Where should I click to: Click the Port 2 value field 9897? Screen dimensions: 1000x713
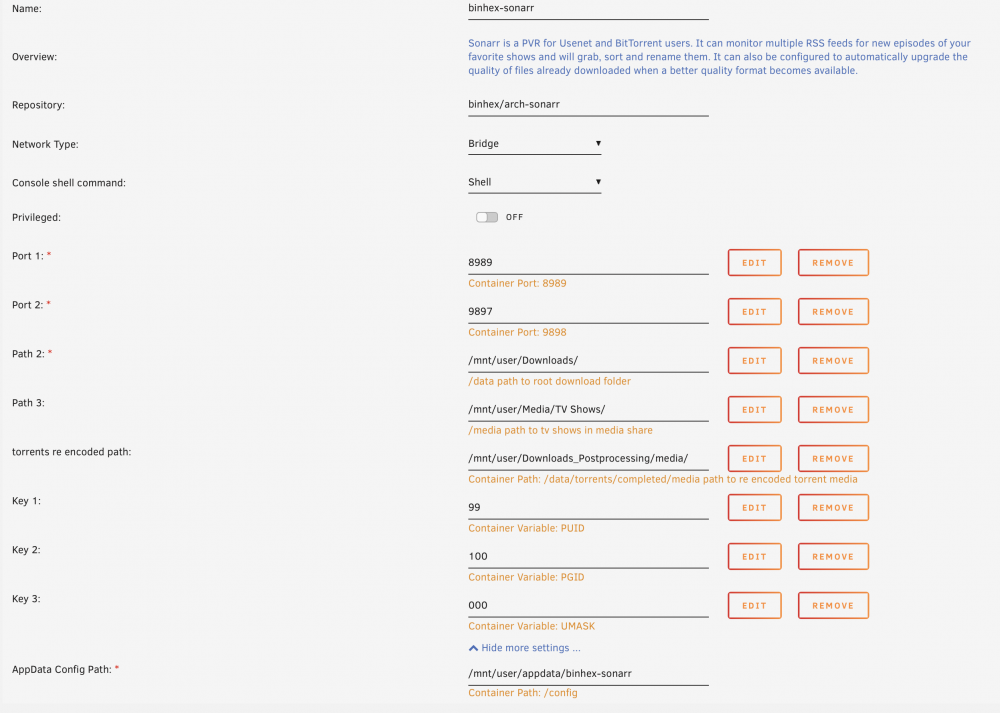click(x=588, y=312)
